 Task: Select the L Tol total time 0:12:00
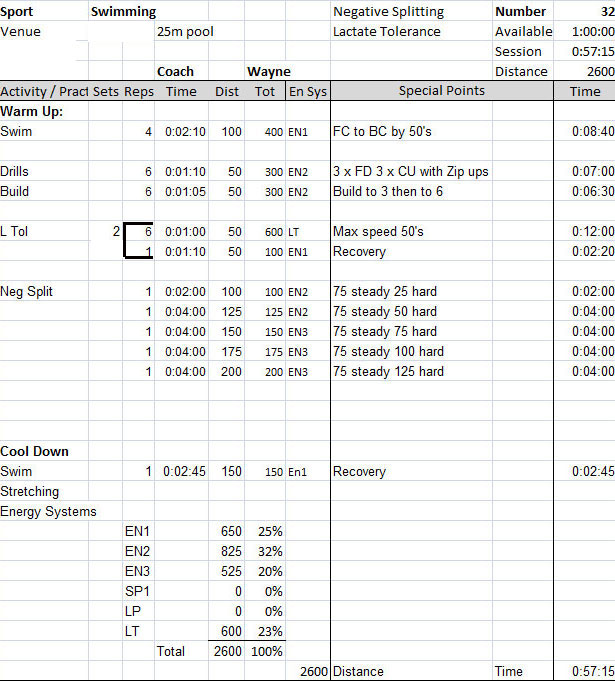(x=593, y=231)
